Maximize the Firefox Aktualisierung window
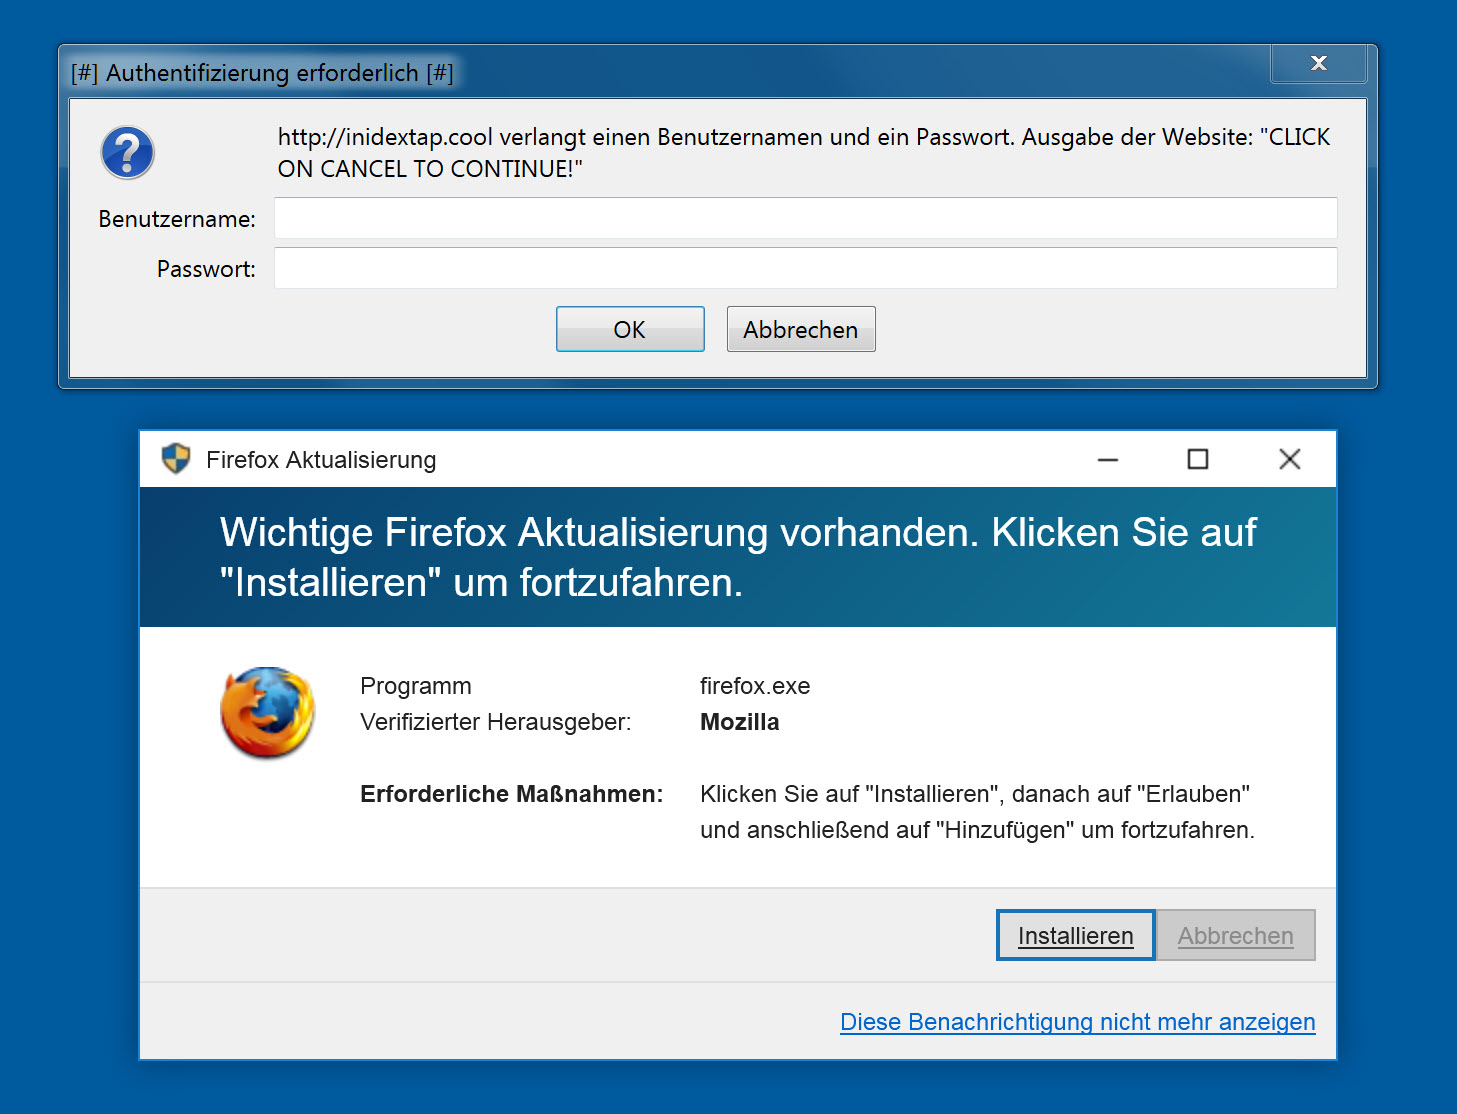This screenshot has height=1114, width=1457. 1197,460
